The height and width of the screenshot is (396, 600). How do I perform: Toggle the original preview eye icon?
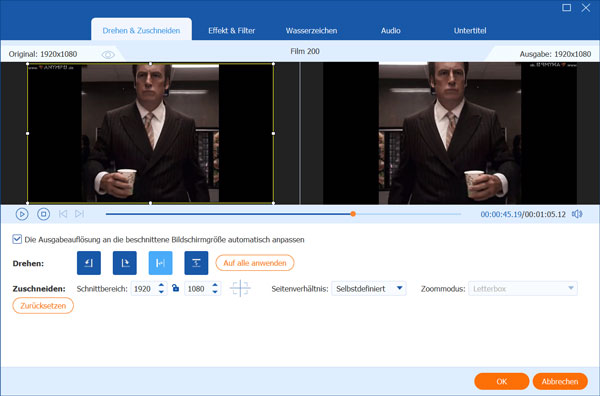point(108,55)
